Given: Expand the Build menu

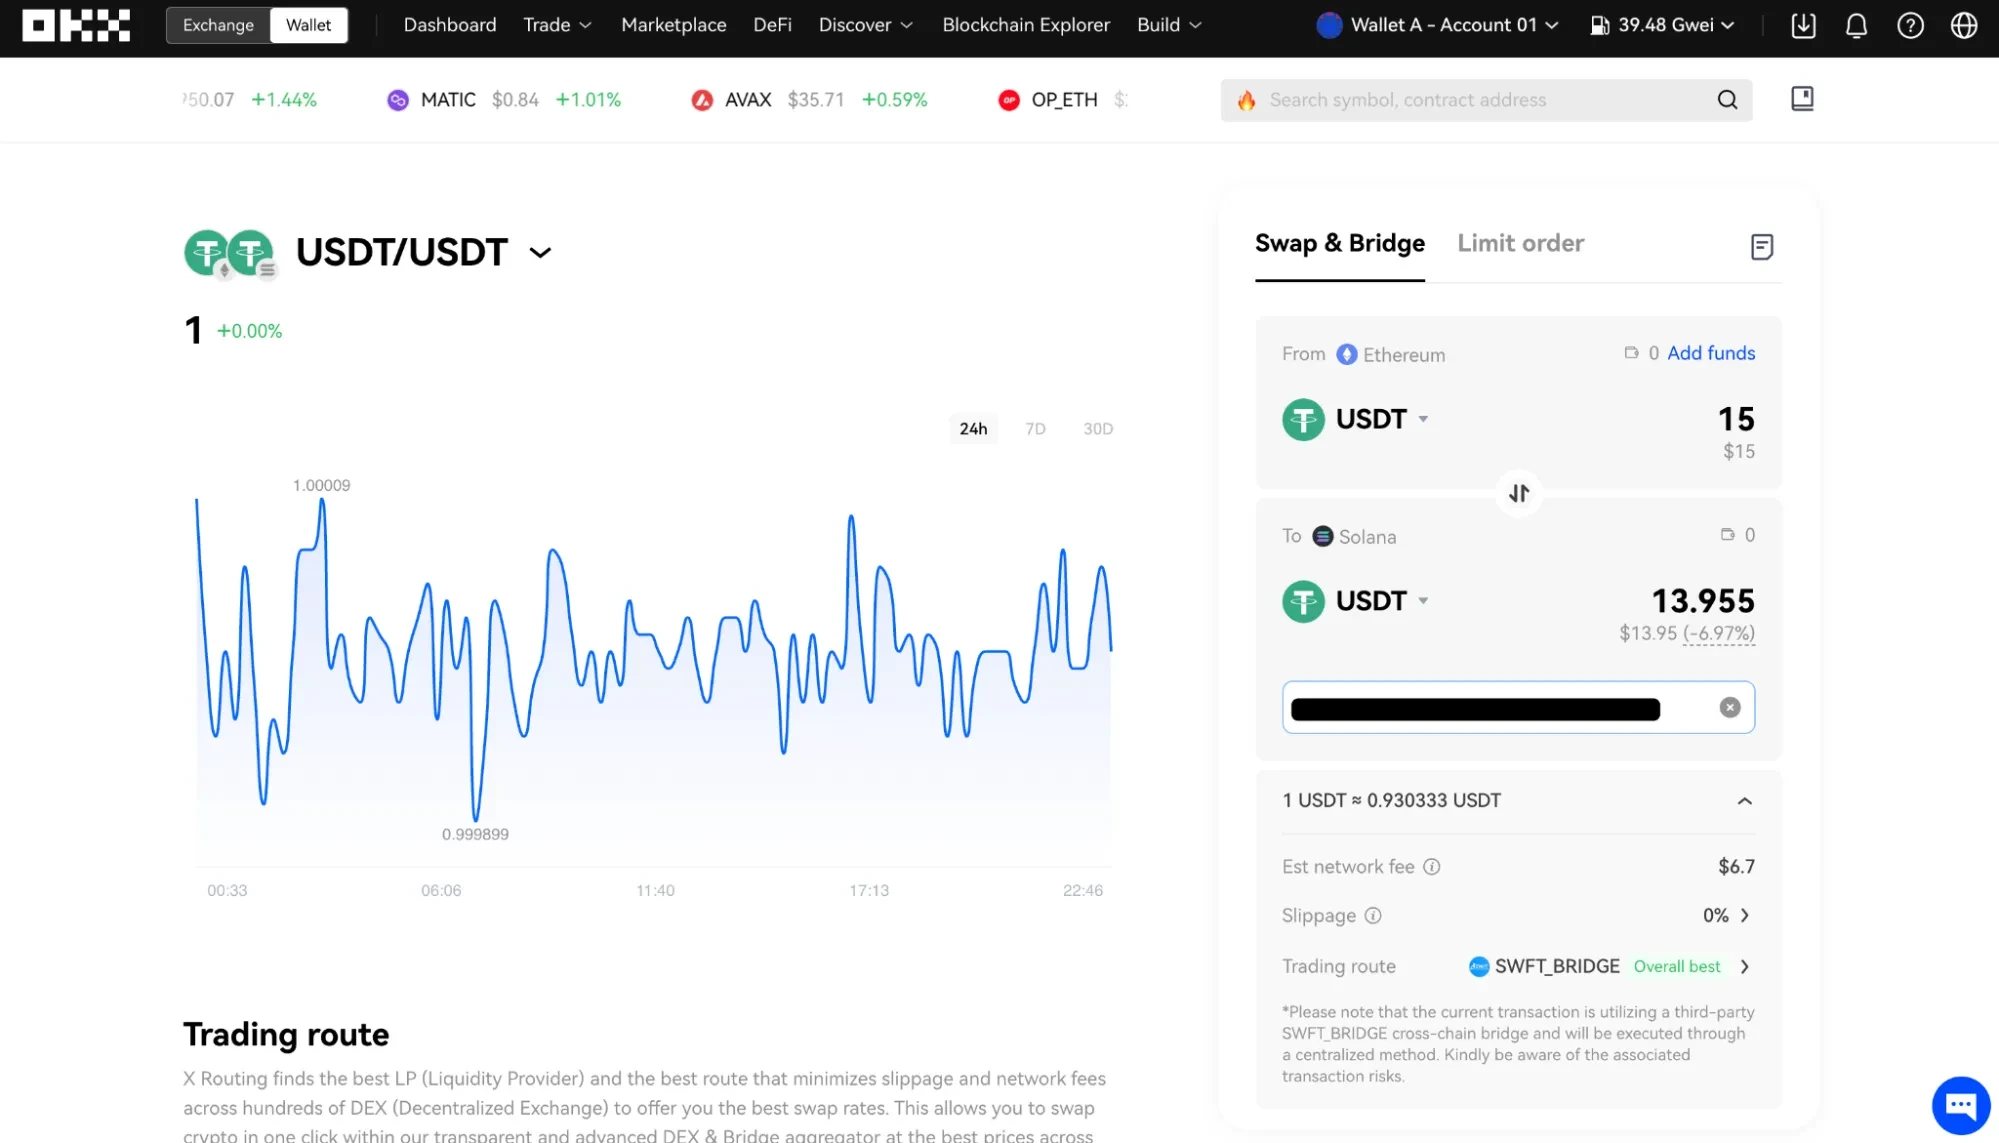Looking at the screenshot, I should (1169, 25).
